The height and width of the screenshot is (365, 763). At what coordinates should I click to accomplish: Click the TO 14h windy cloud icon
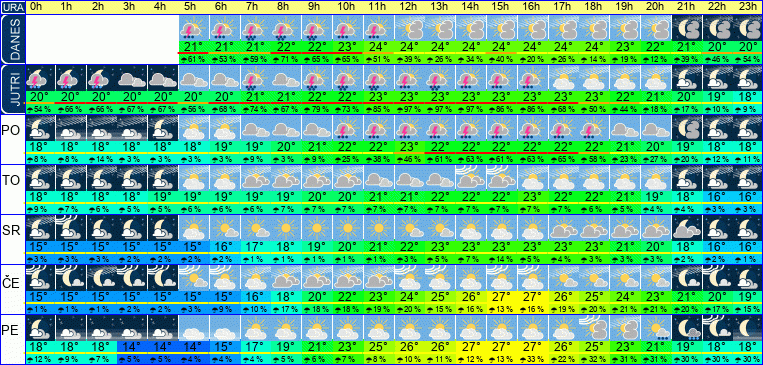[x=471, y=178]
